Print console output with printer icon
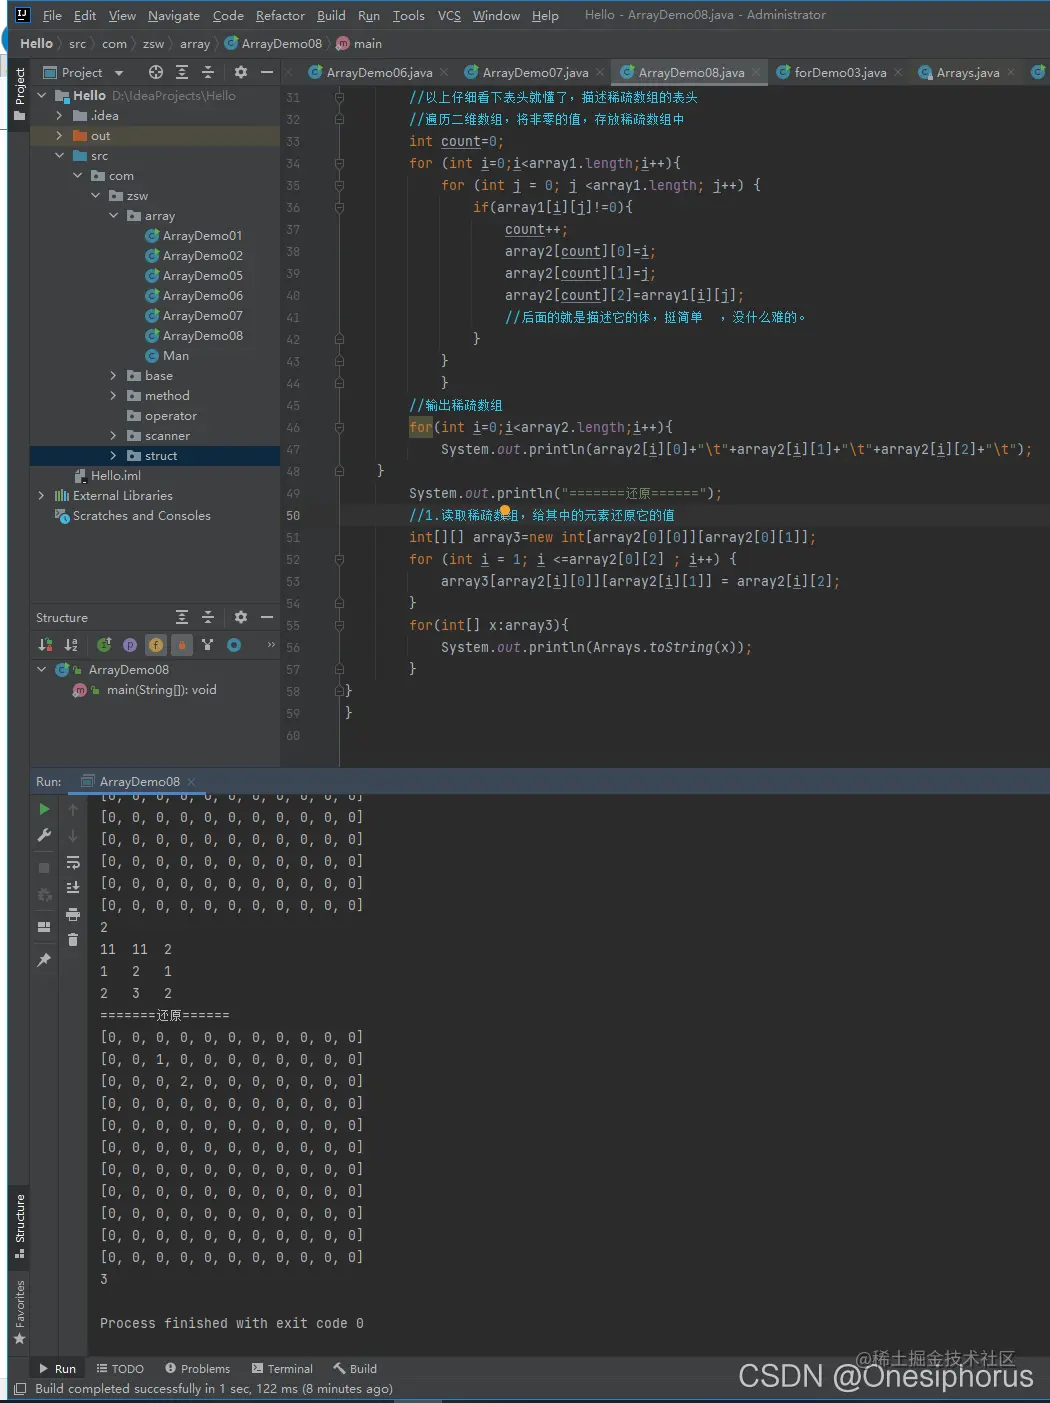The width and height of the screenshot is (1050, 1403). pyautogui.click(x=73, y=914)
